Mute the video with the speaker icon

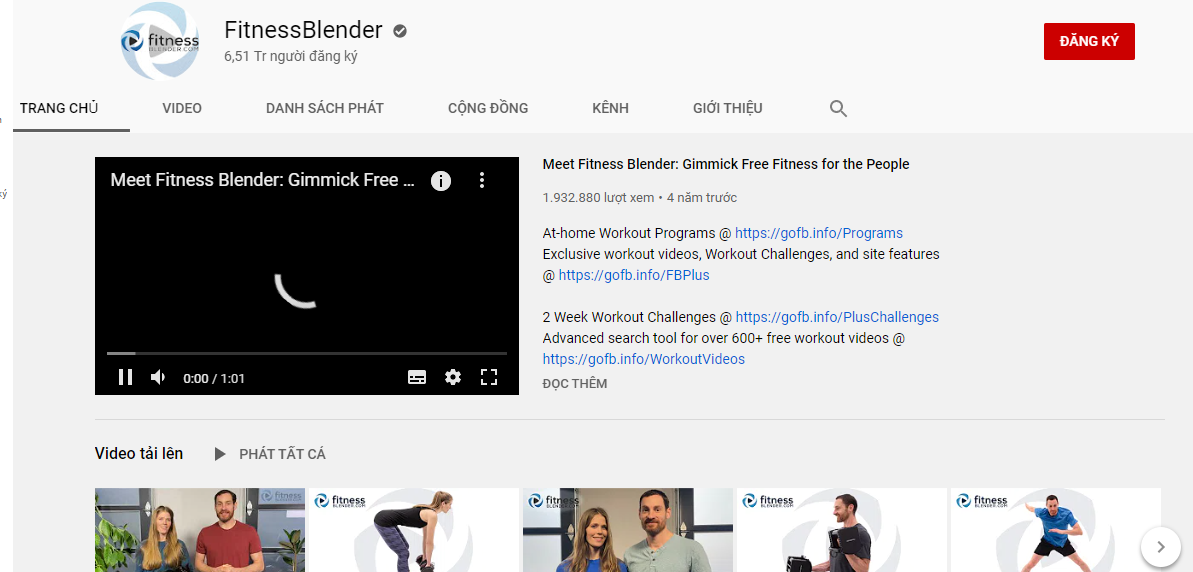point(157,377)
